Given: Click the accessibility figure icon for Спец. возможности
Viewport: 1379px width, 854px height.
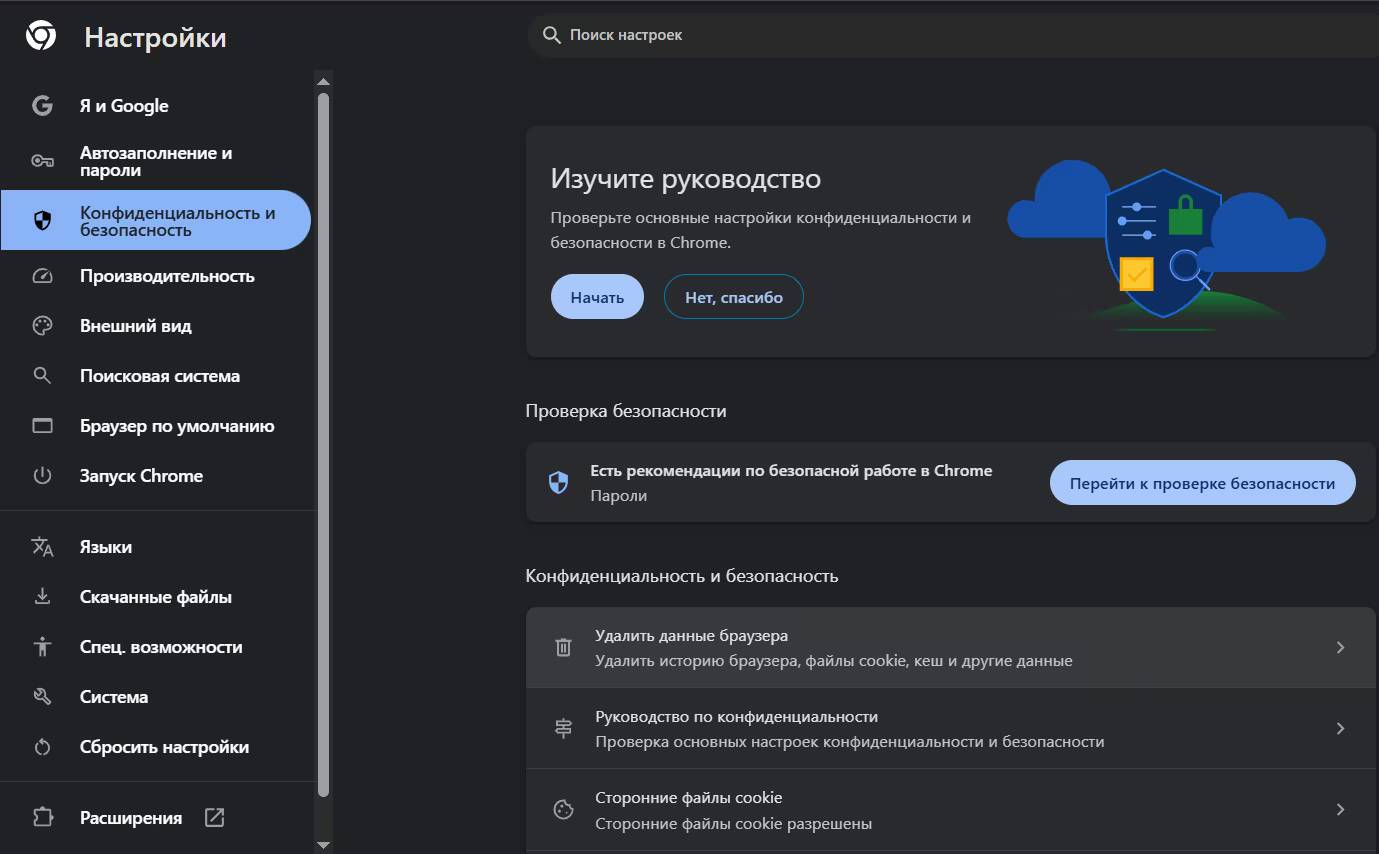Looking at the screenshot, I should [x=42, y=647].
